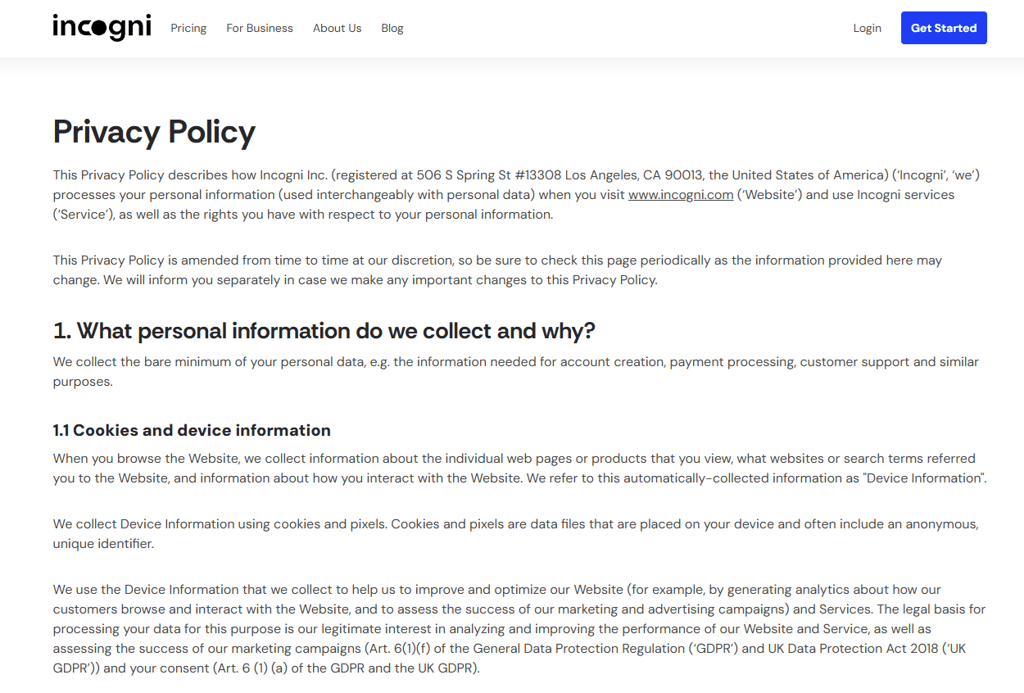Click the Login link

pos(867,28)
